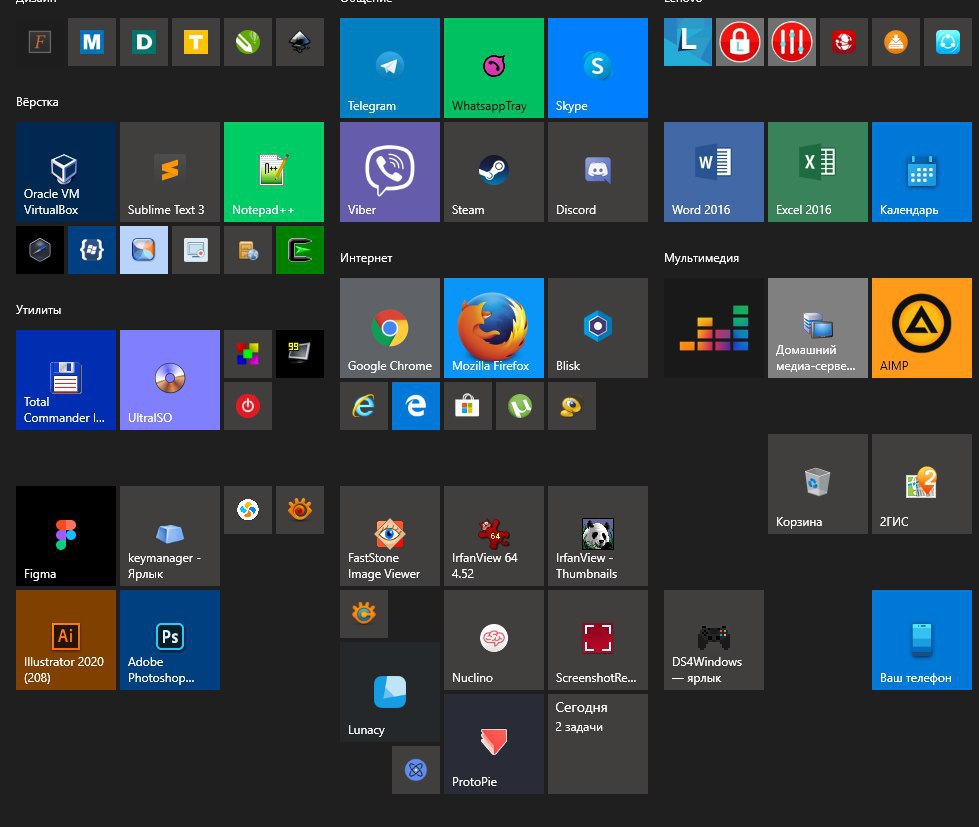Open the Skype tile
The width and height of the screenshot is (979, 827).
click(598, 67)
